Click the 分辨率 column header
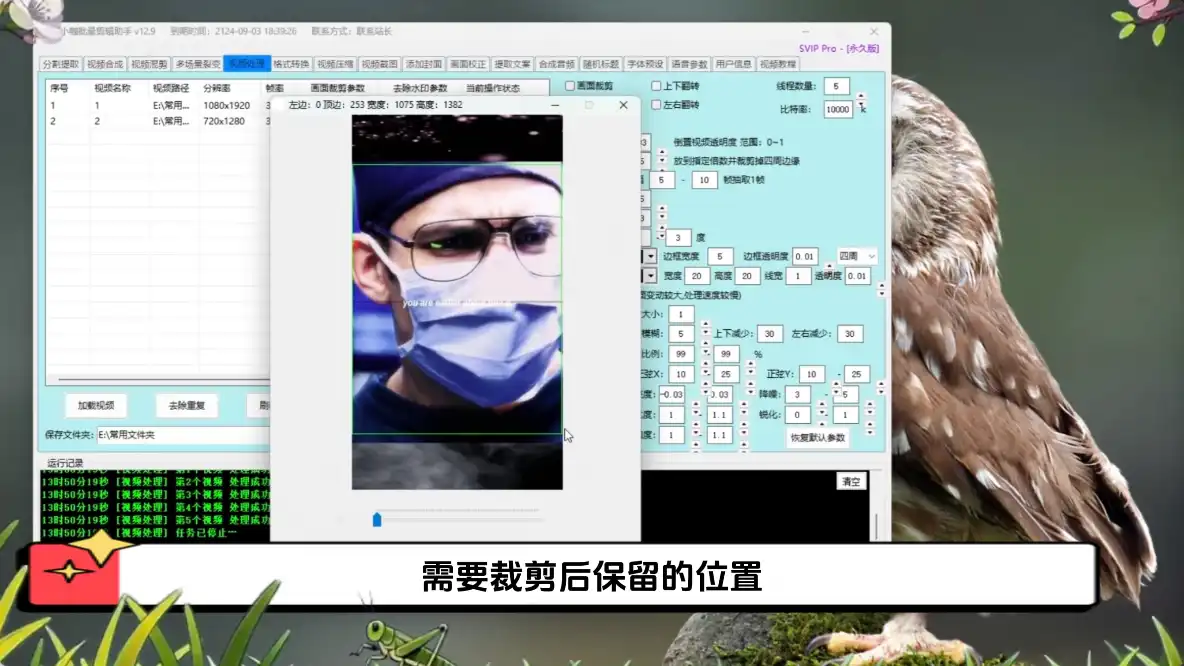The width and height of the screenshot is (1184, 666). click(x=217, y=88)
